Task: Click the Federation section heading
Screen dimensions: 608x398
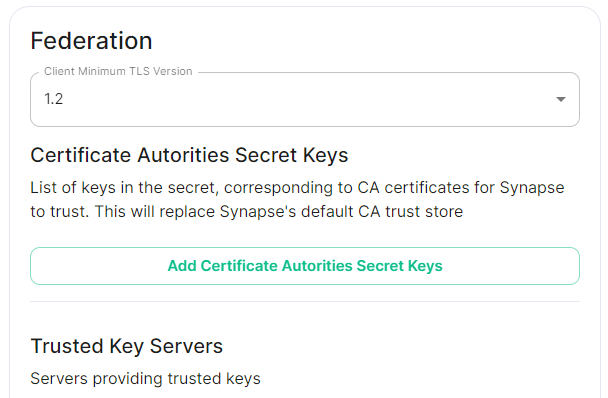Action: coord(91,41)
